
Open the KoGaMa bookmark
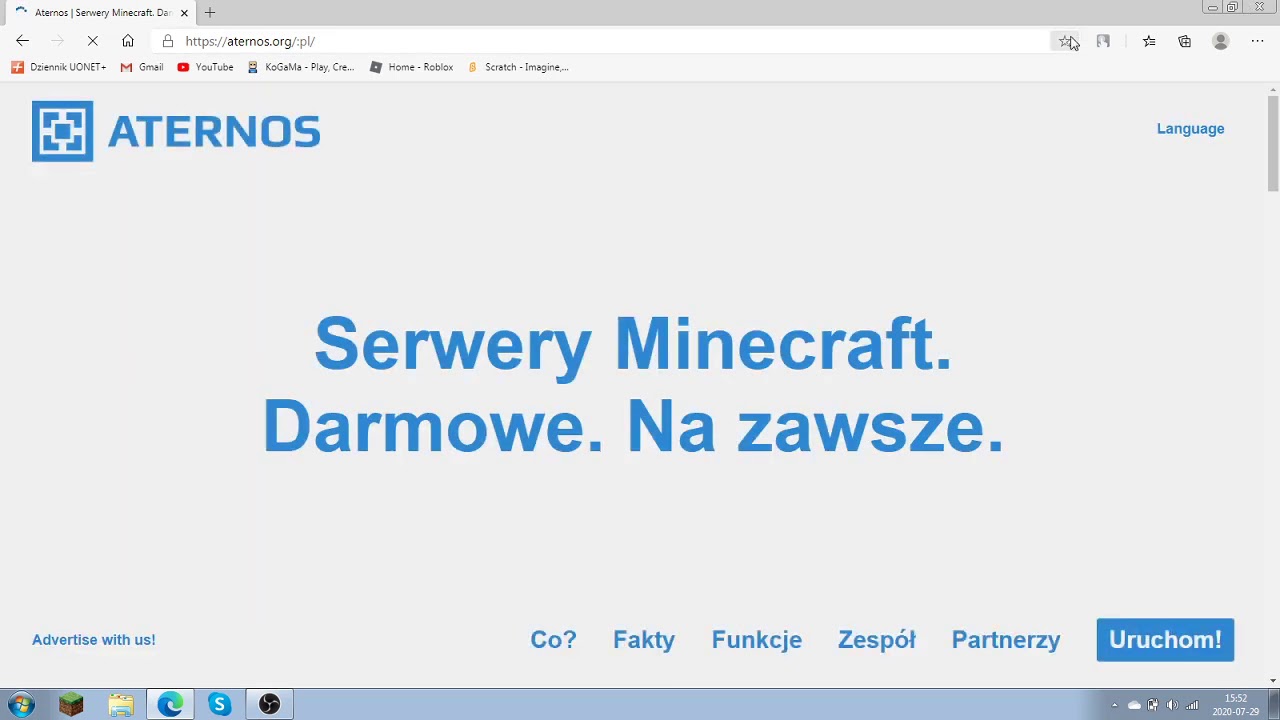pyautogui.click(x=301, y=67)
